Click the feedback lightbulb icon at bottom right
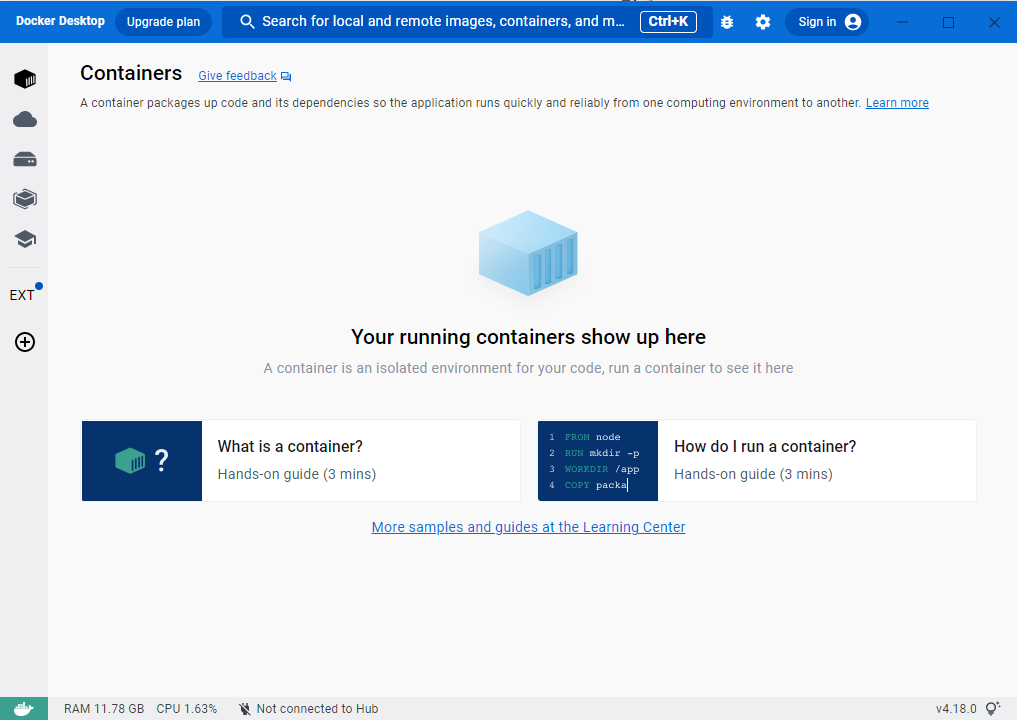This screenshot has width=1017, height=720. (x=992, y=708)
